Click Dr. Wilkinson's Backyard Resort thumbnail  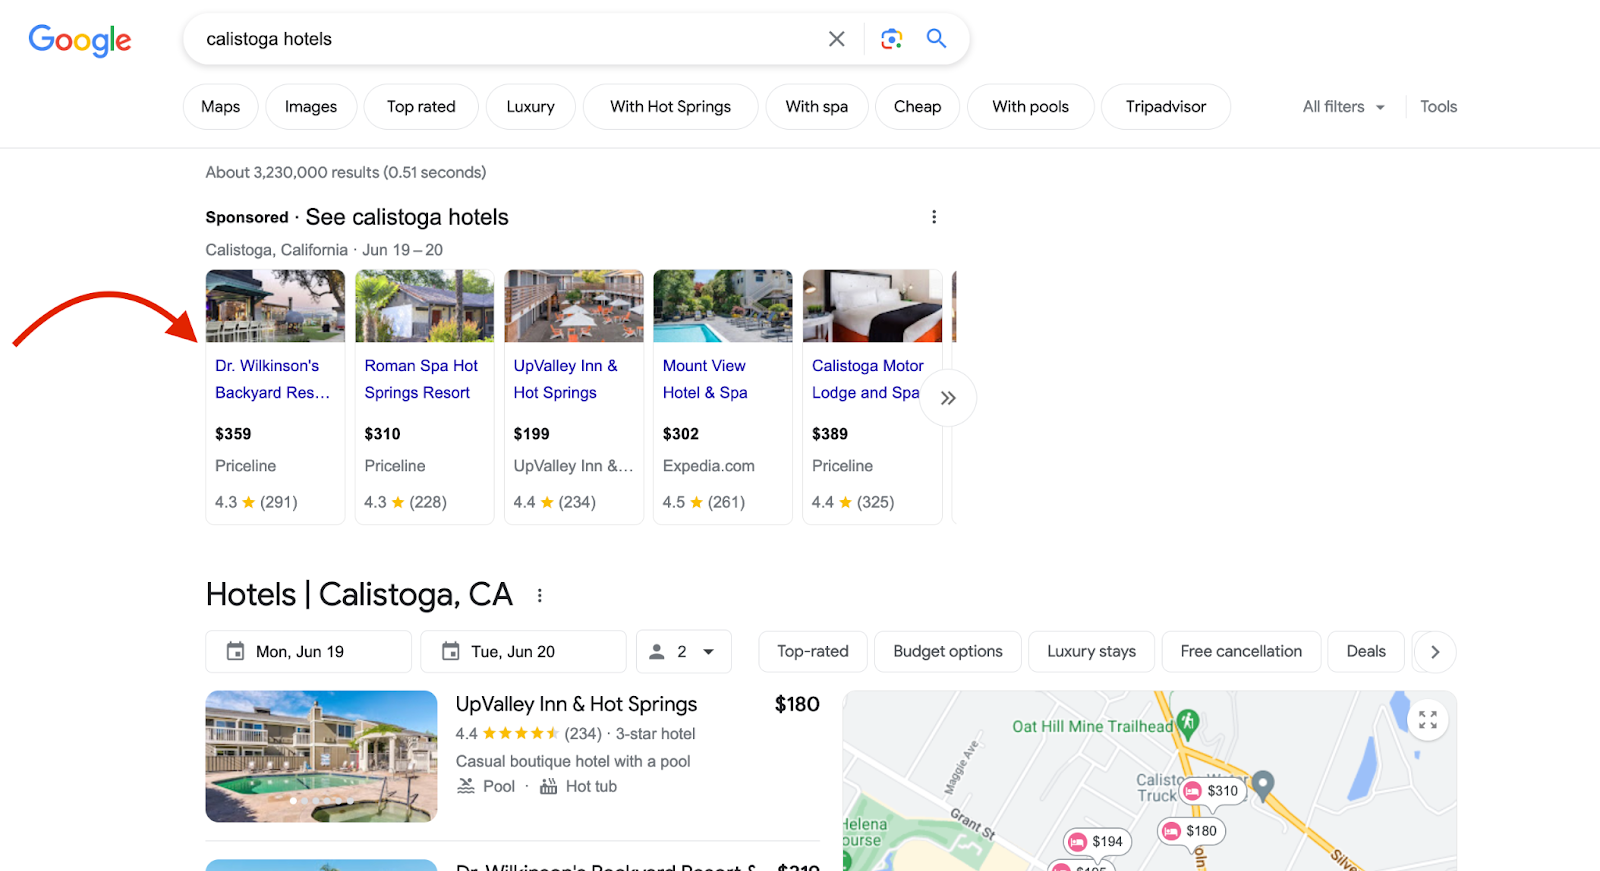275,306
